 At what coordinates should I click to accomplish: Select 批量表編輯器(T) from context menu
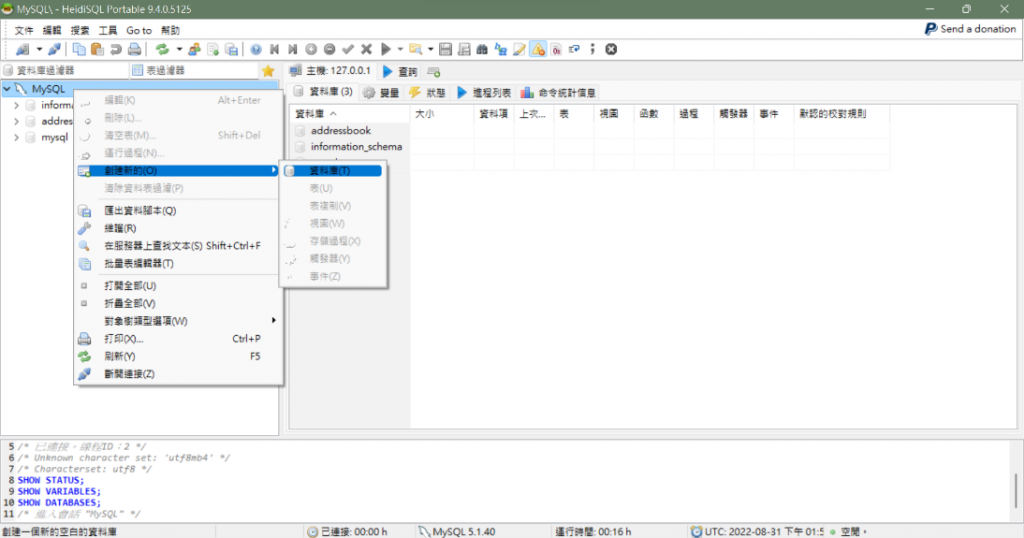click(x=178, y=264)
